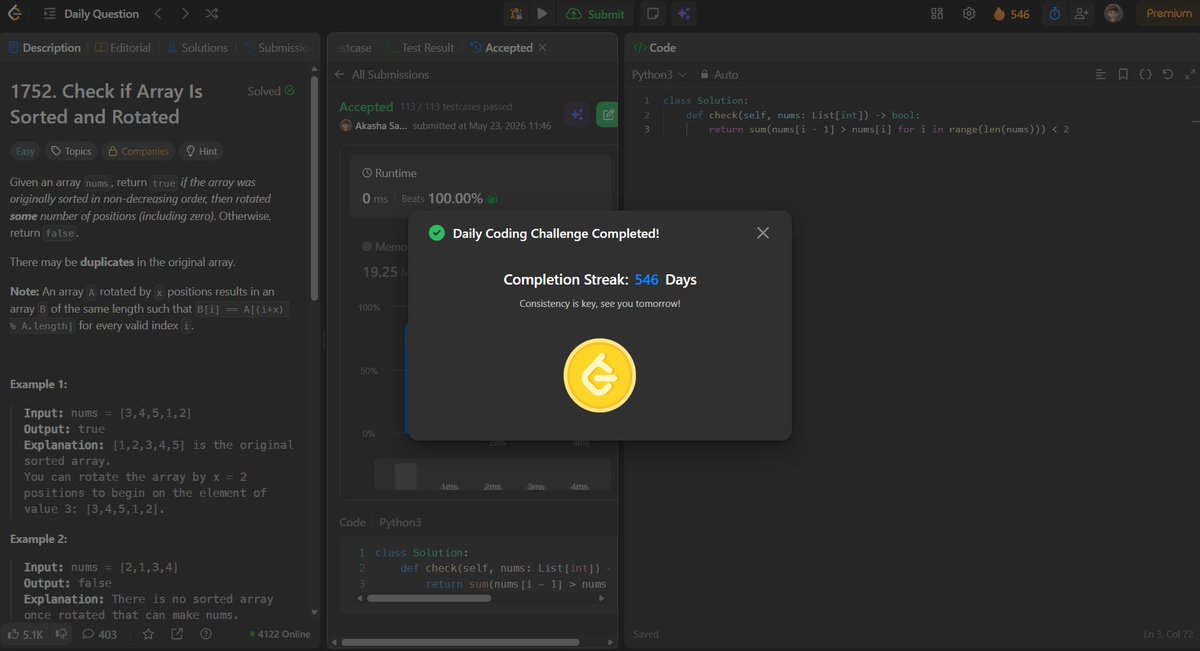Screen dimensions: 1200x651
Task: Go to the previous question arrow
Action: (158, 14)
